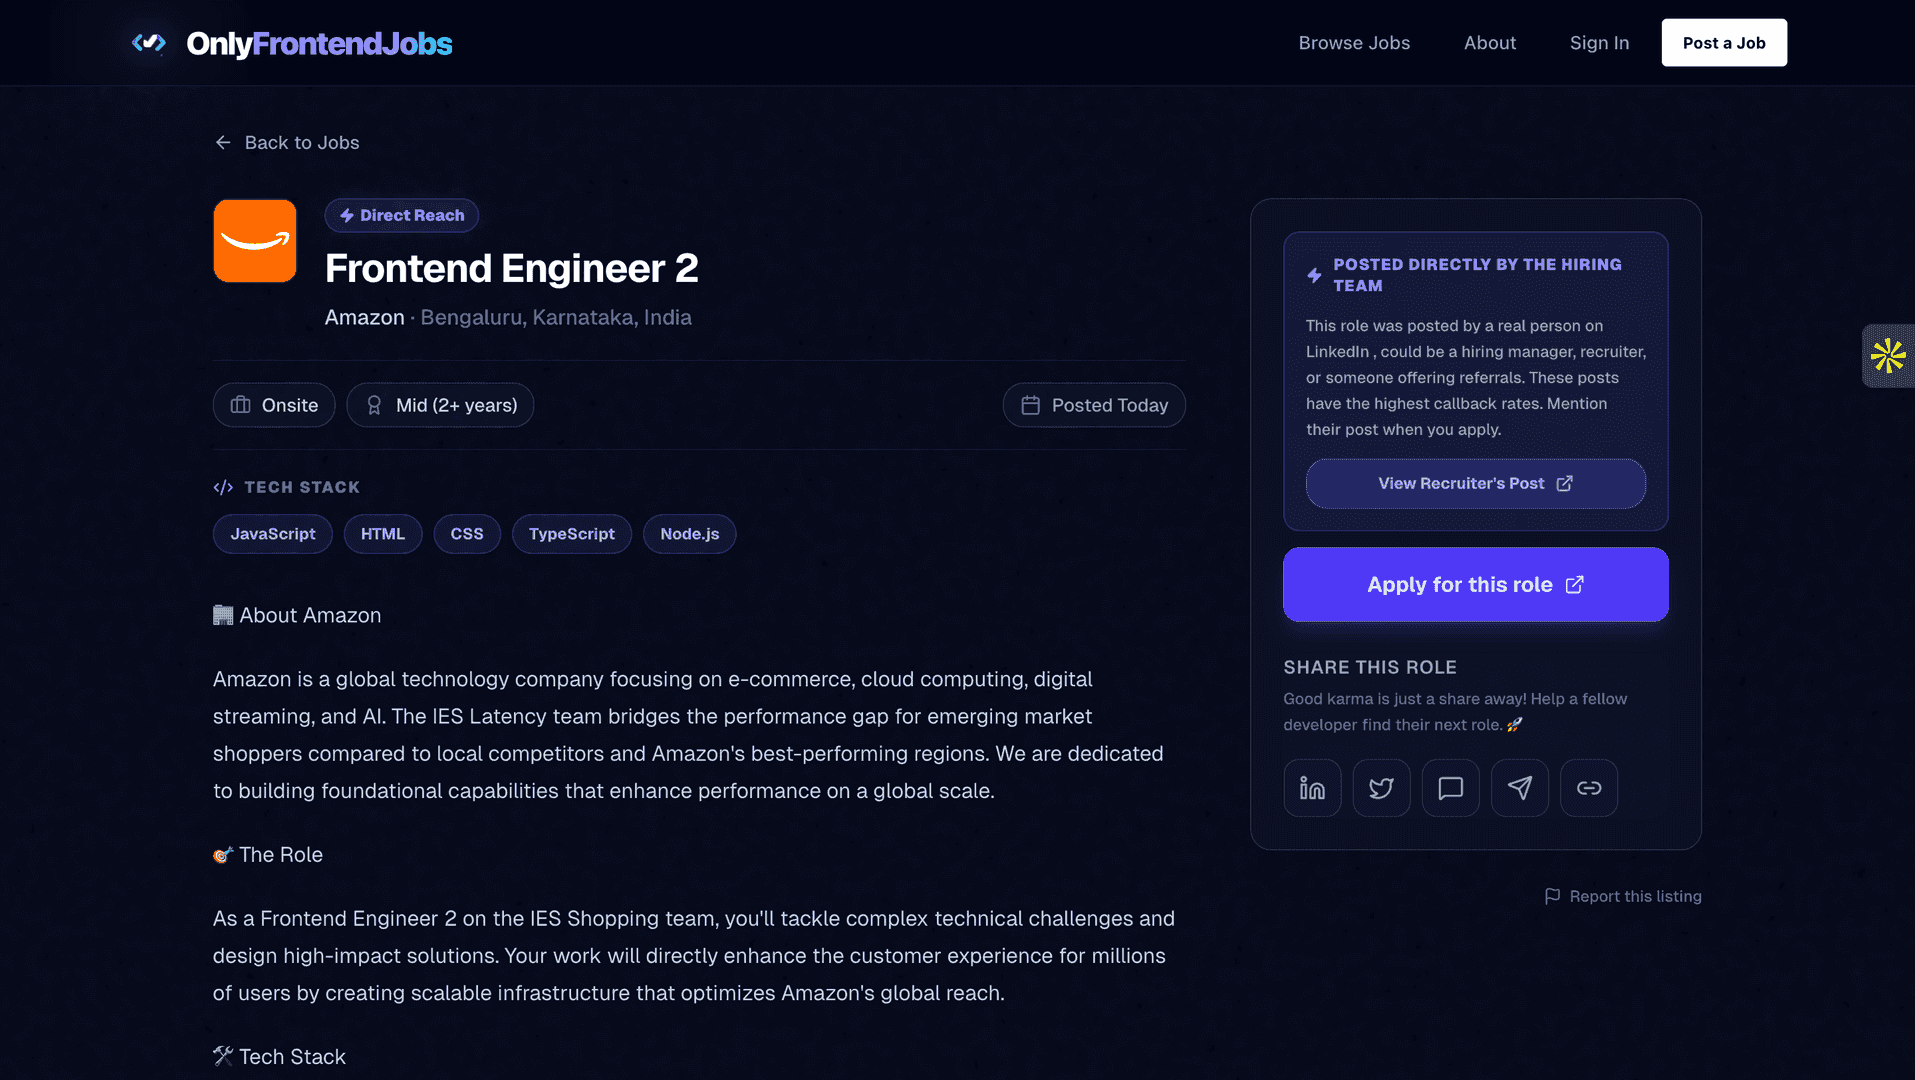This screenshot has width=1915, height=1080.
Task: Share this role on Twitter
Action: coord(1381,787)
